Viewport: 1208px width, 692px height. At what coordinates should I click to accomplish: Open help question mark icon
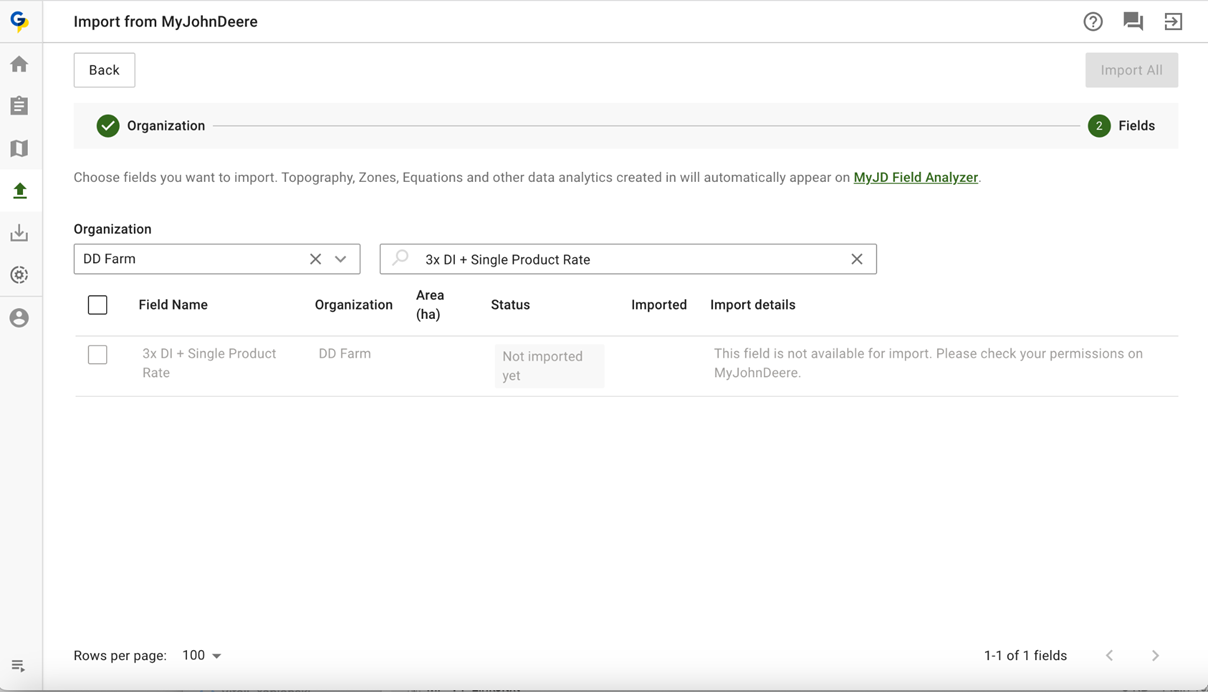(1093, 22)
